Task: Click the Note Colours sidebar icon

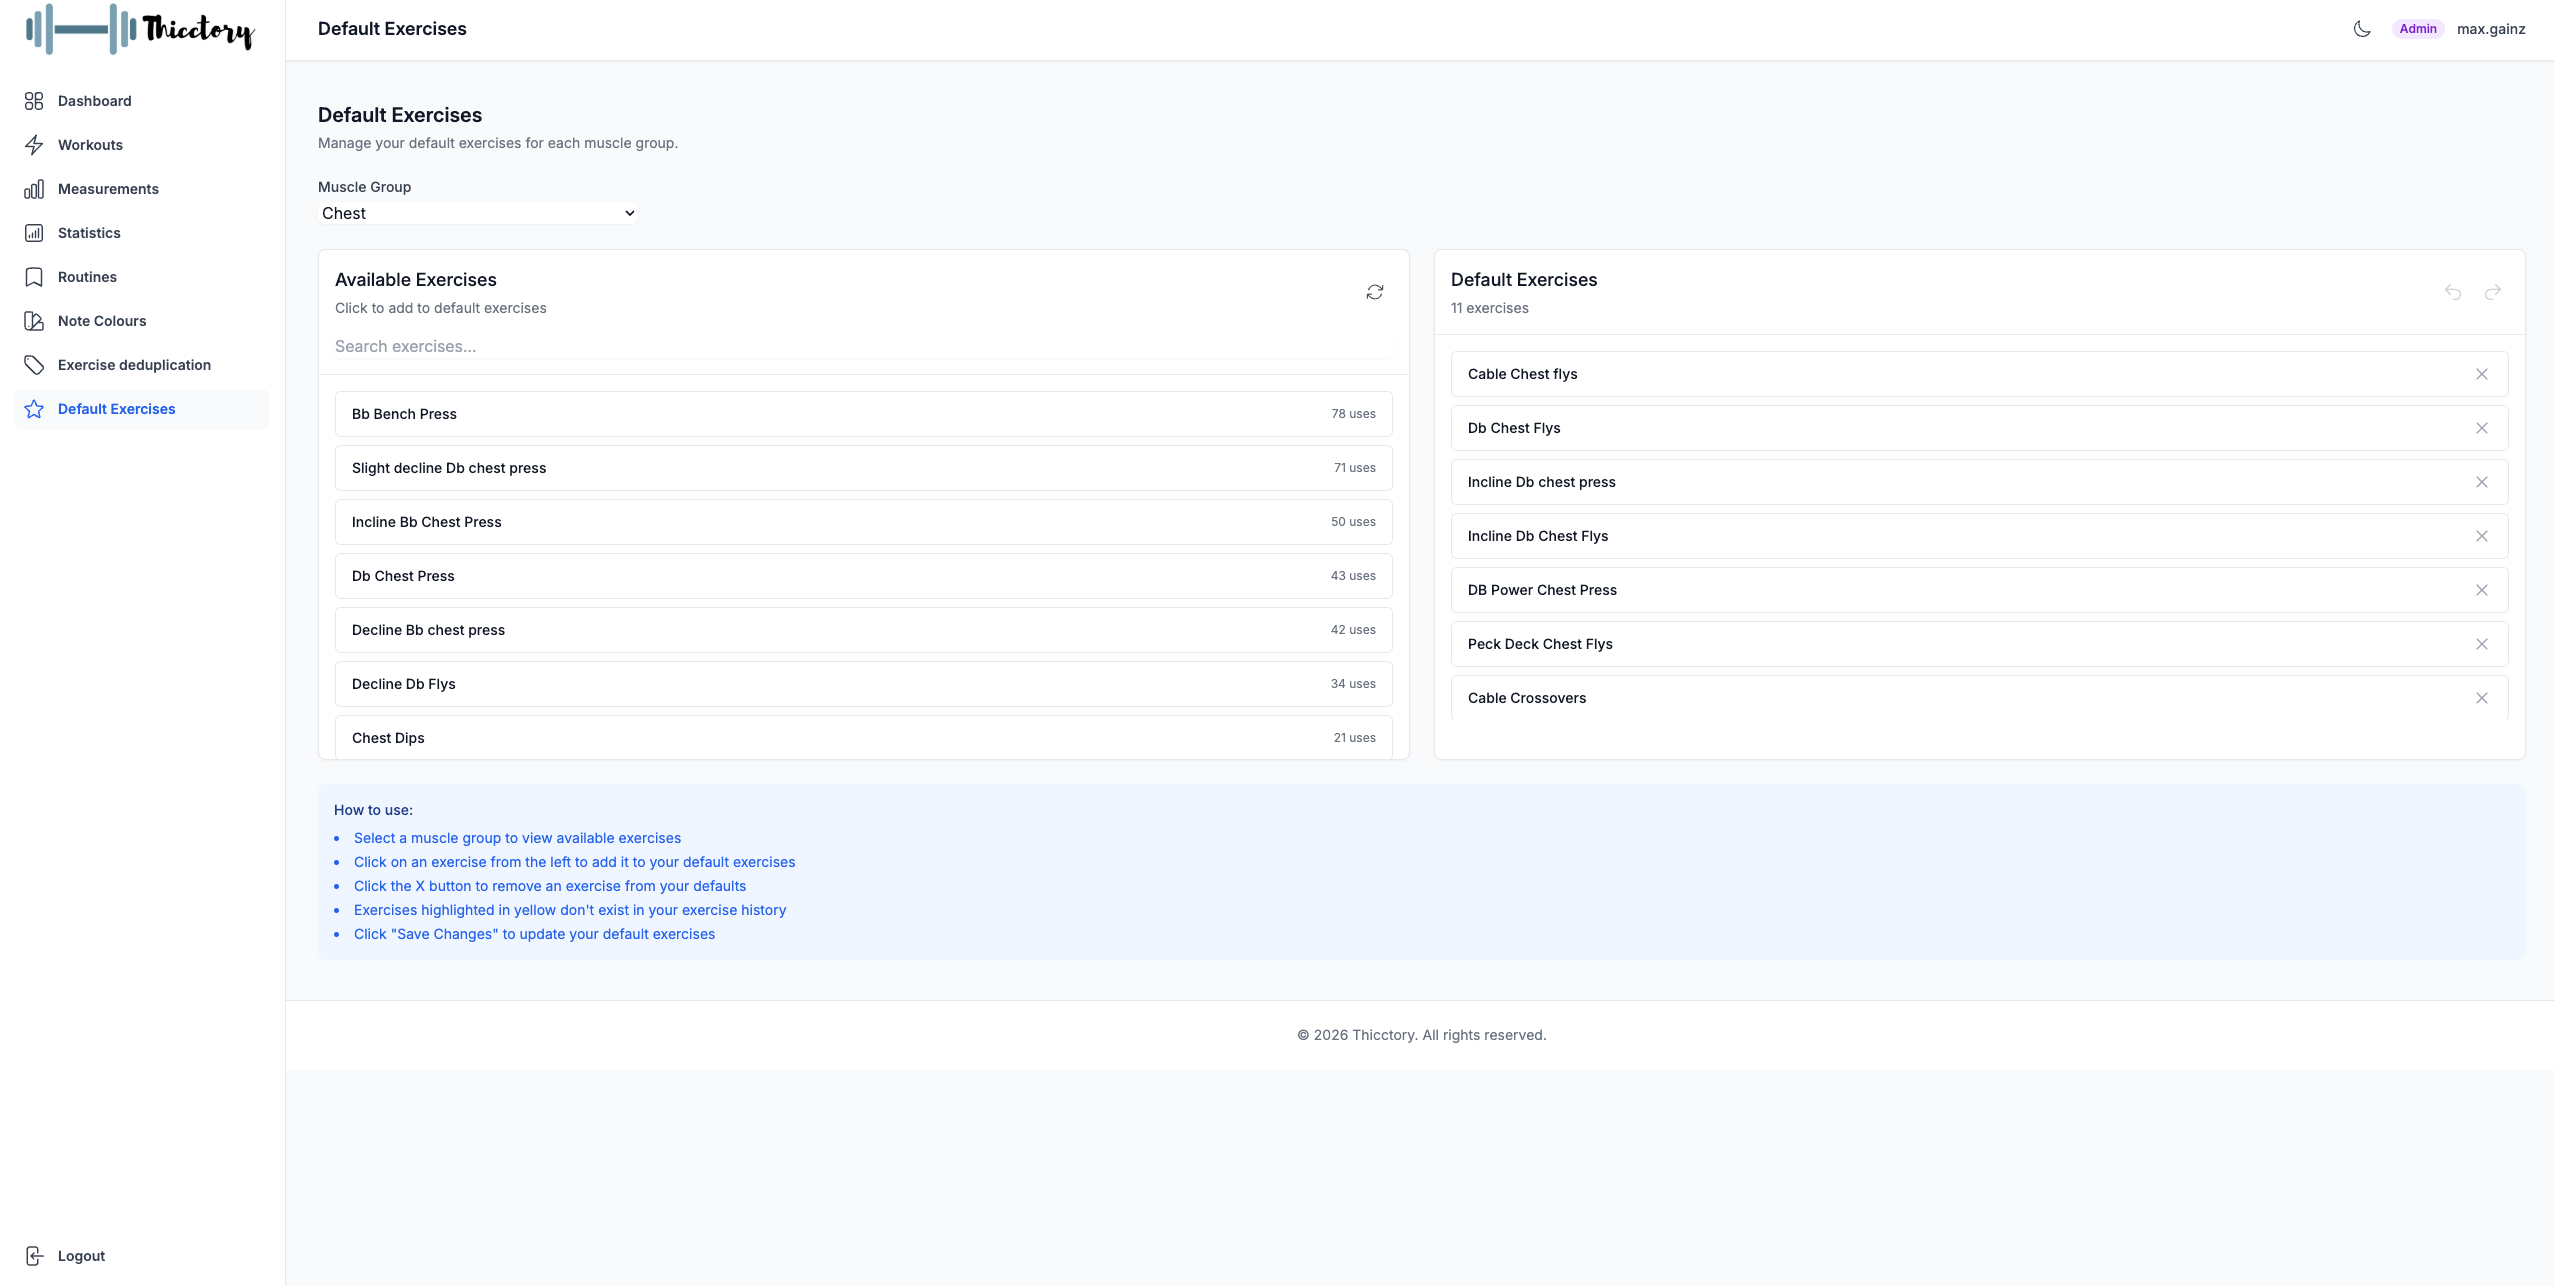Action: [x=34, y=321]
